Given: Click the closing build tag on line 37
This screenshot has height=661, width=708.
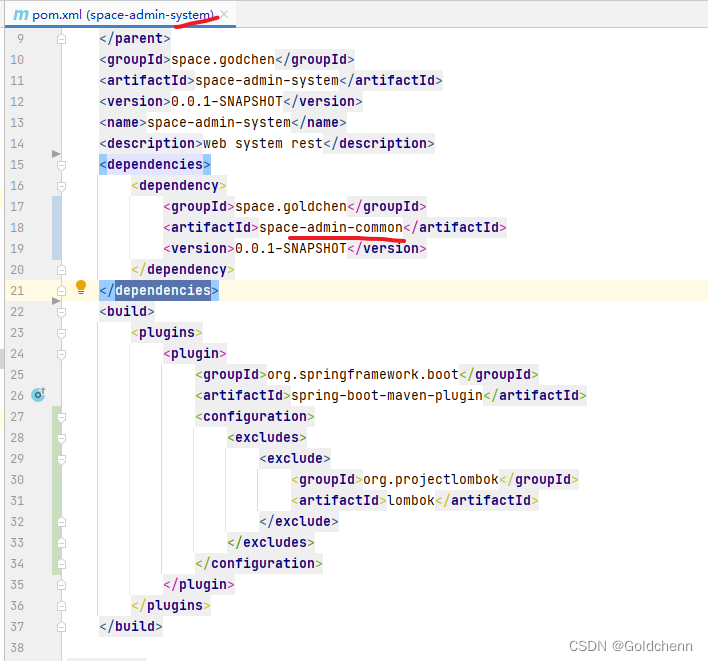Looking at the screenshot, I should [x=131, y=626].
